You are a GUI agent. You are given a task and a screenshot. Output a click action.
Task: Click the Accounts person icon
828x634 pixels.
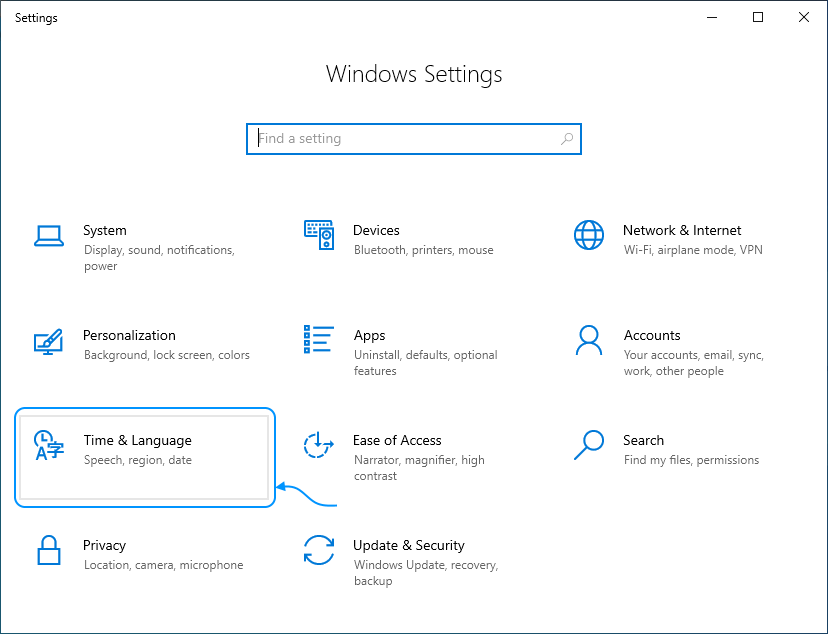(x=589, y=340)
